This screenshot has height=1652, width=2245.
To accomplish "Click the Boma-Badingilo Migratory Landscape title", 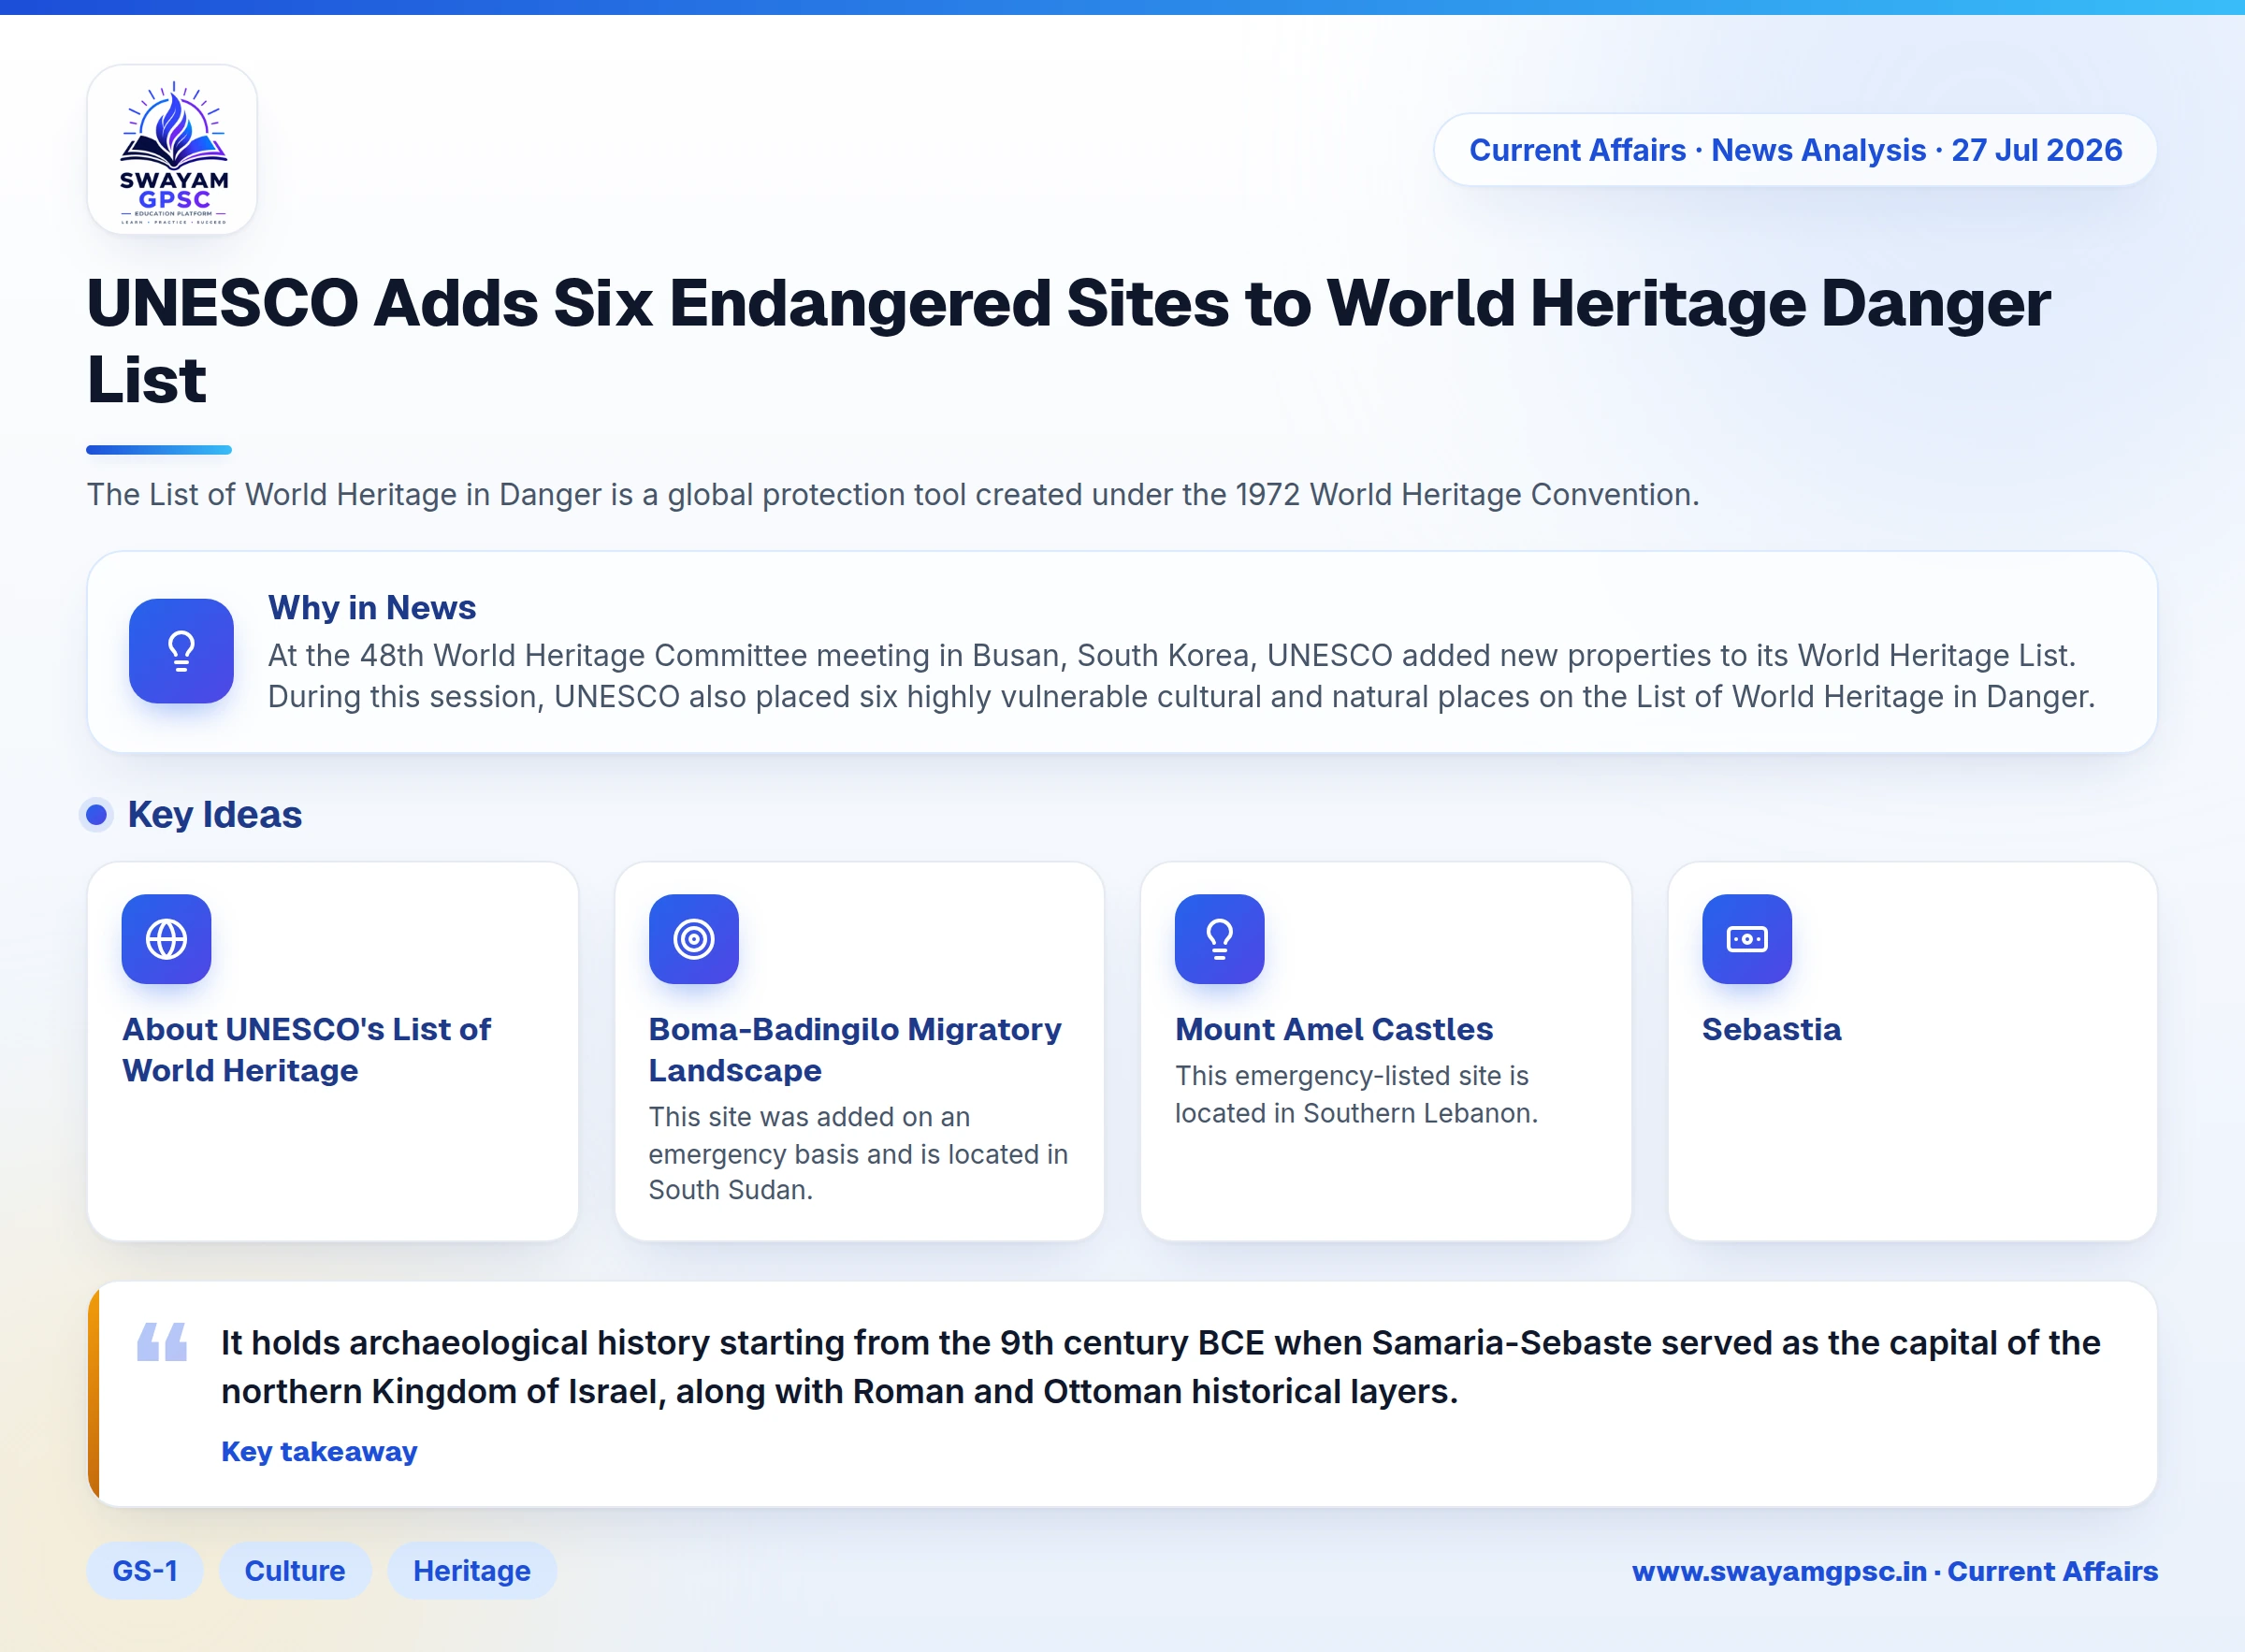I will coord(855,1050).
